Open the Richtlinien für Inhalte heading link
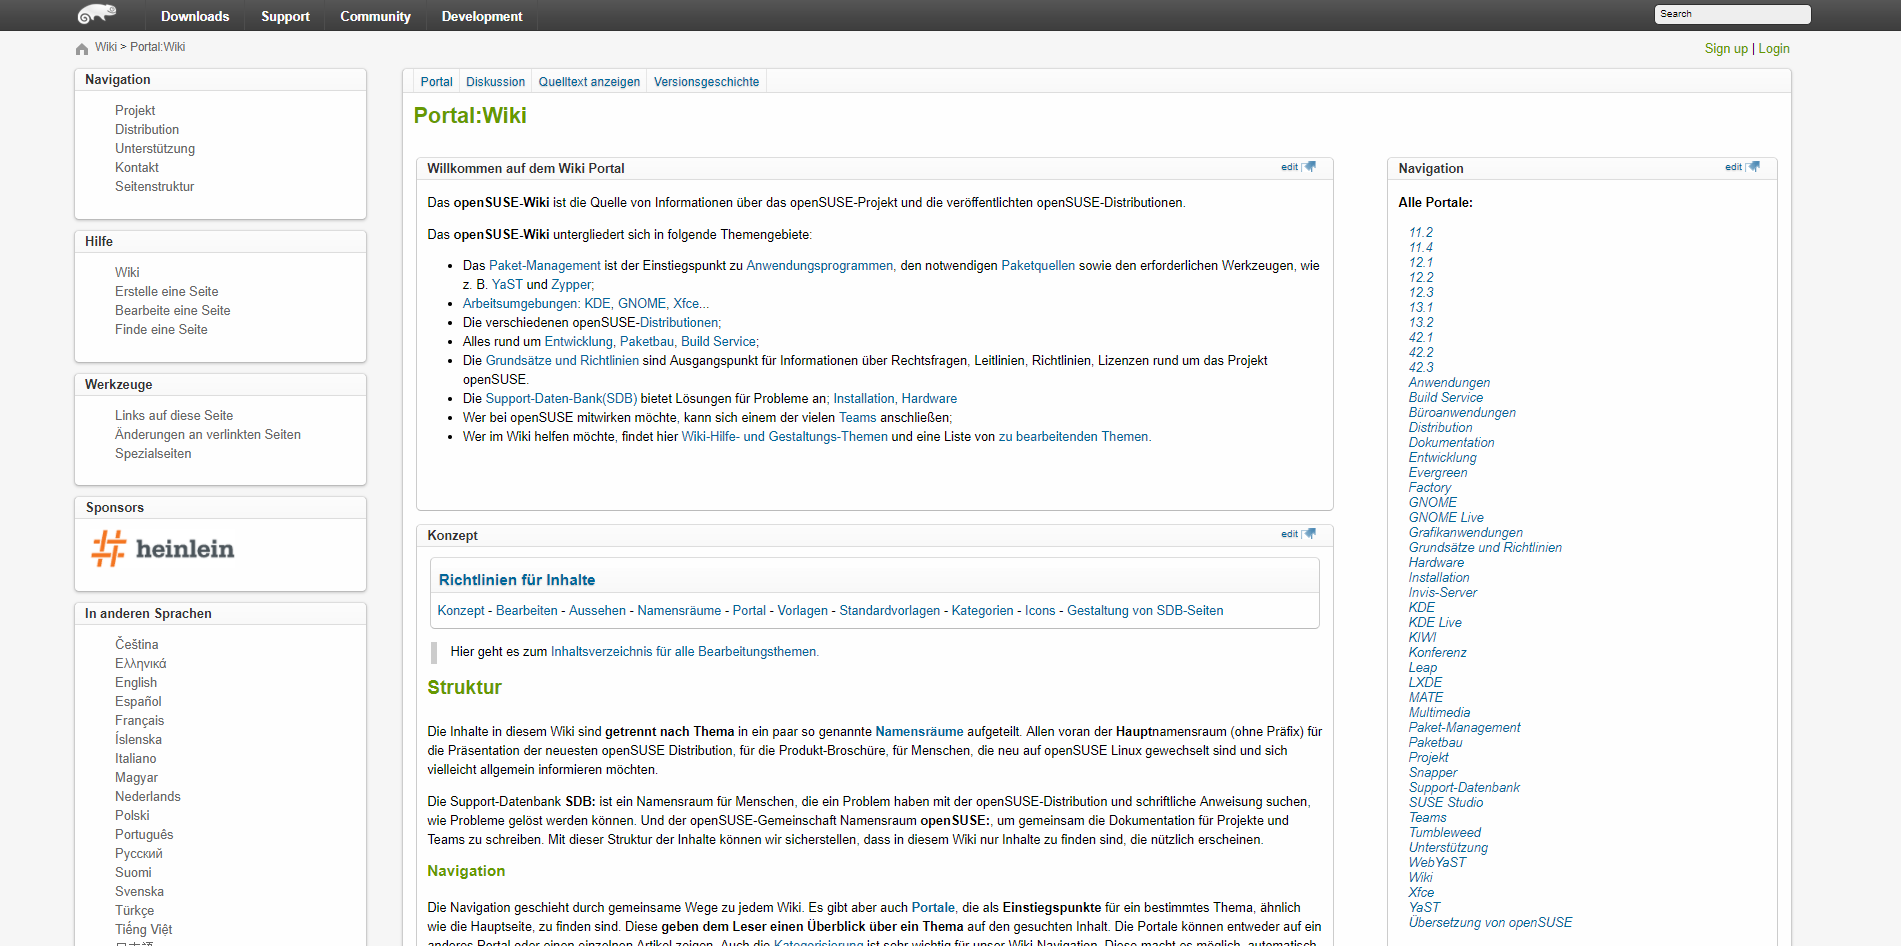Image resolution: width=1901 pixels, height=946 pixels. 517,580
